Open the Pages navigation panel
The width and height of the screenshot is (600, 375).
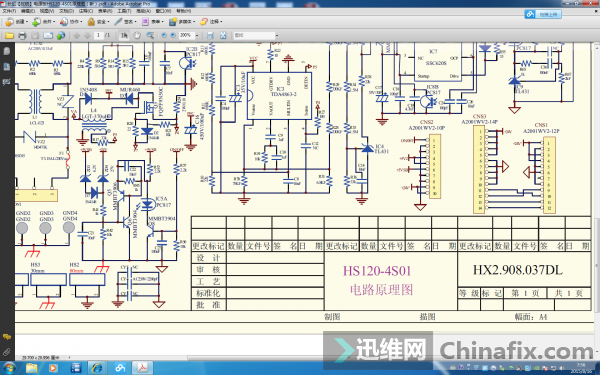pyautogui.click(x=7, y=51)
